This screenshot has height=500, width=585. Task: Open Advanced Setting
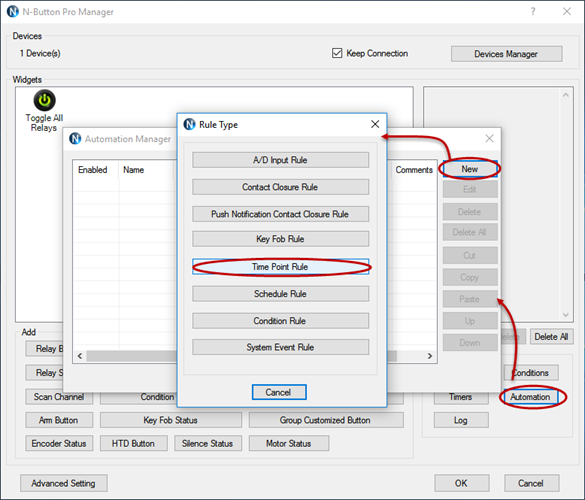64,483
